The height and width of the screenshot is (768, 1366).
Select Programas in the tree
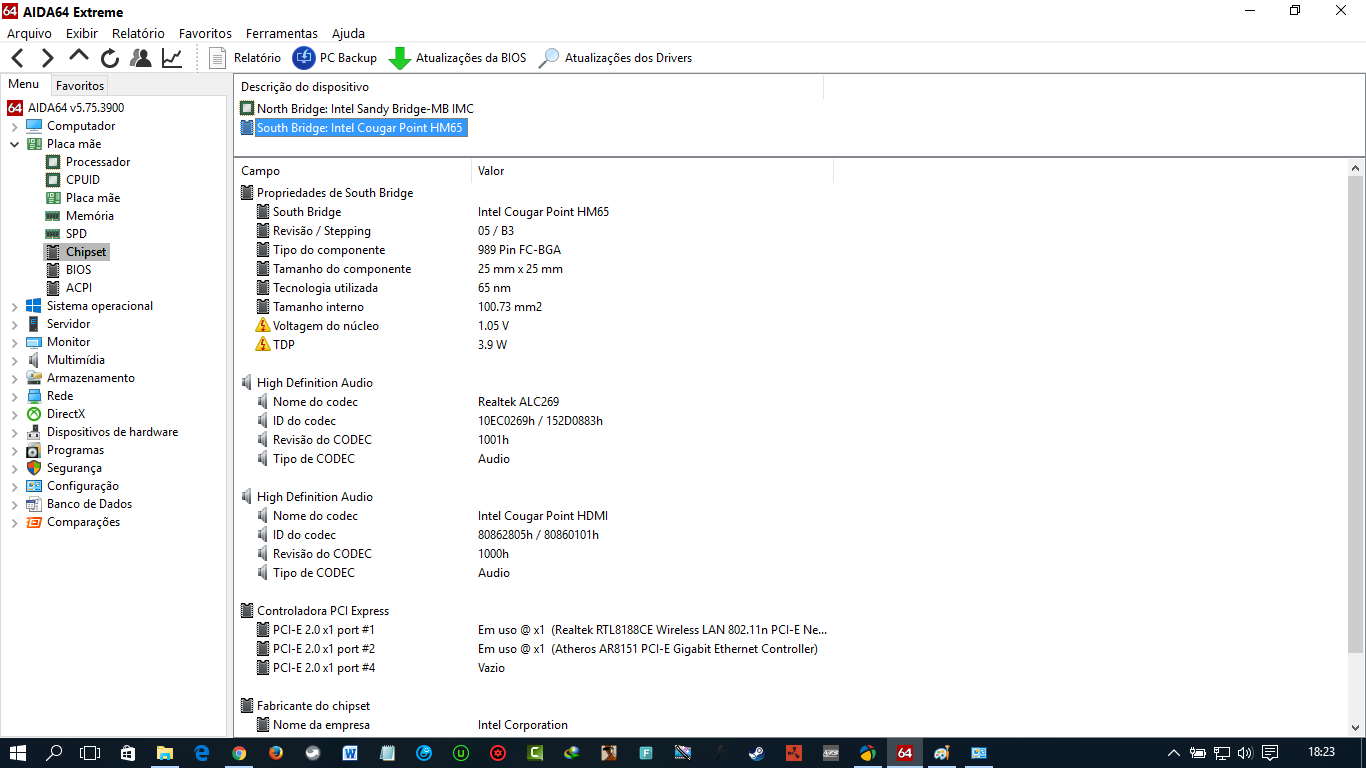(75, 450)
